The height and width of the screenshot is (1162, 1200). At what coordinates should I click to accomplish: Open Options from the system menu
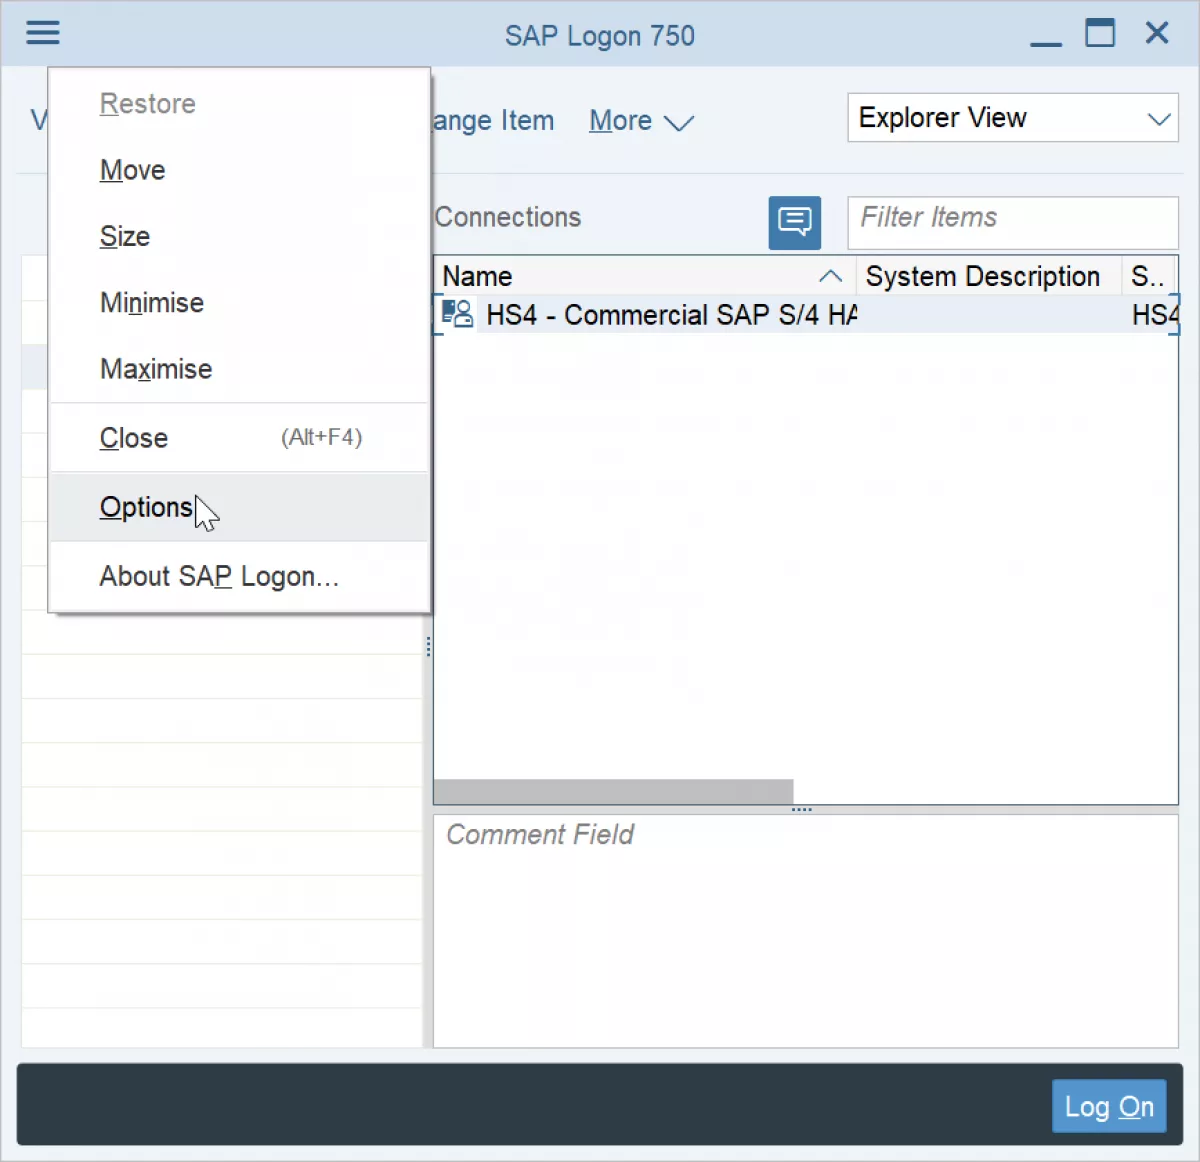coord(239,507)
